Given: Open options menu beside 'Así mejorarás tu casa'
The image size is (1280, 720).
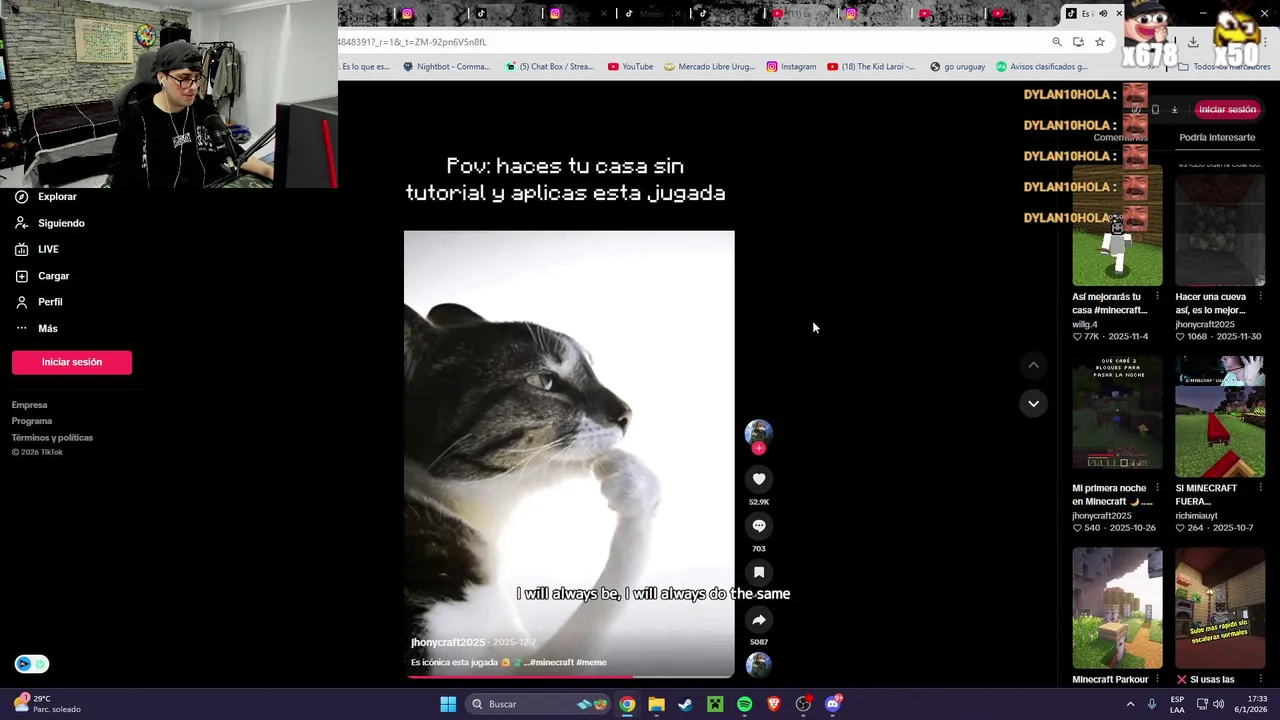Looking at the screenshot, I should (1157, 297).
